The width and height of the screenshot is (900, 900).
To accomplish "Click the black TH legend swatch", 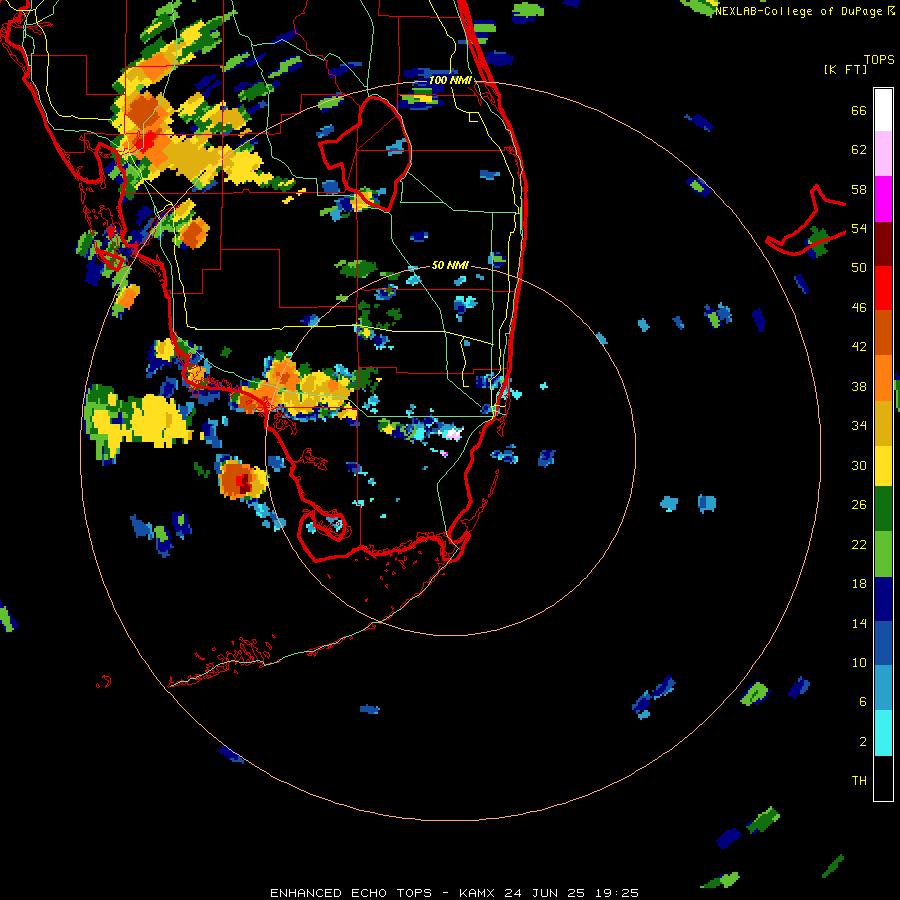I will click(x=883, y=778).
